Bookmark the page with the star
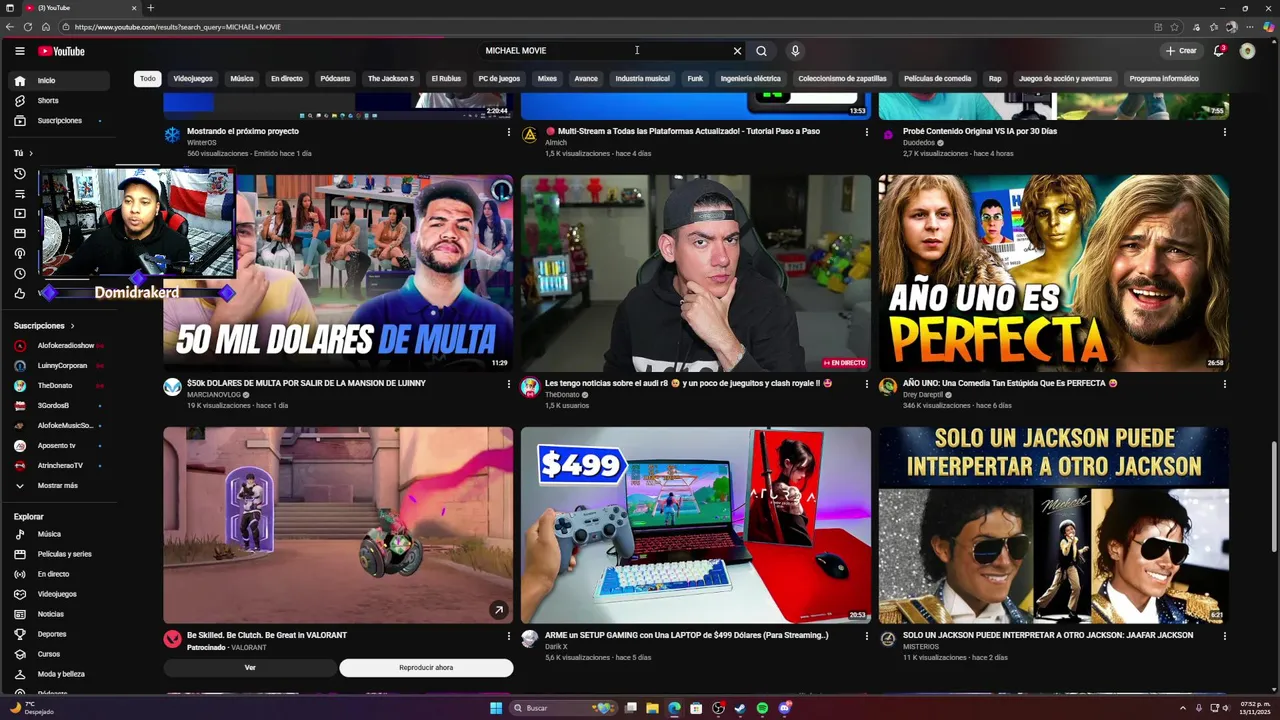Image resolution: width=1280 pixels, height=720 pixels. 1175,27
